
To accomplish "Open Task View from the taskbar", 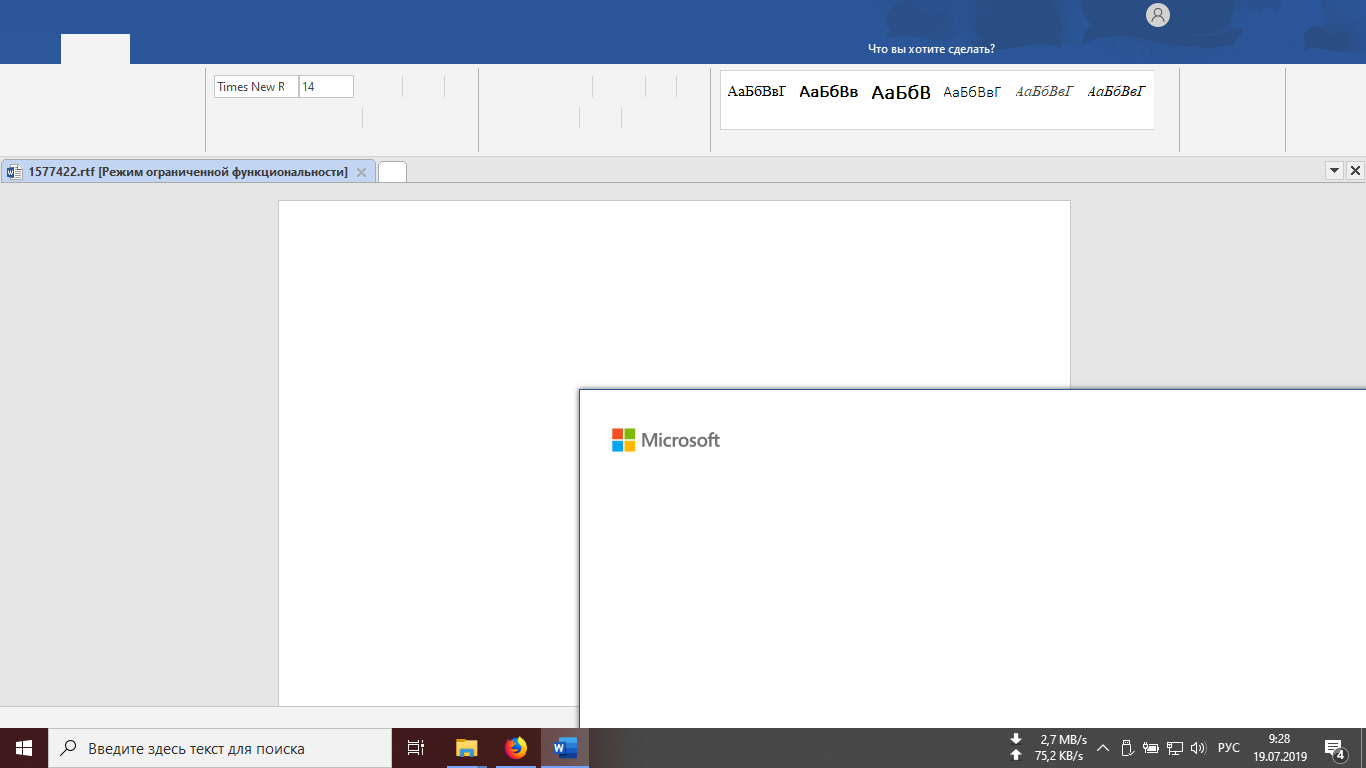I will click(x=416, y=748).
